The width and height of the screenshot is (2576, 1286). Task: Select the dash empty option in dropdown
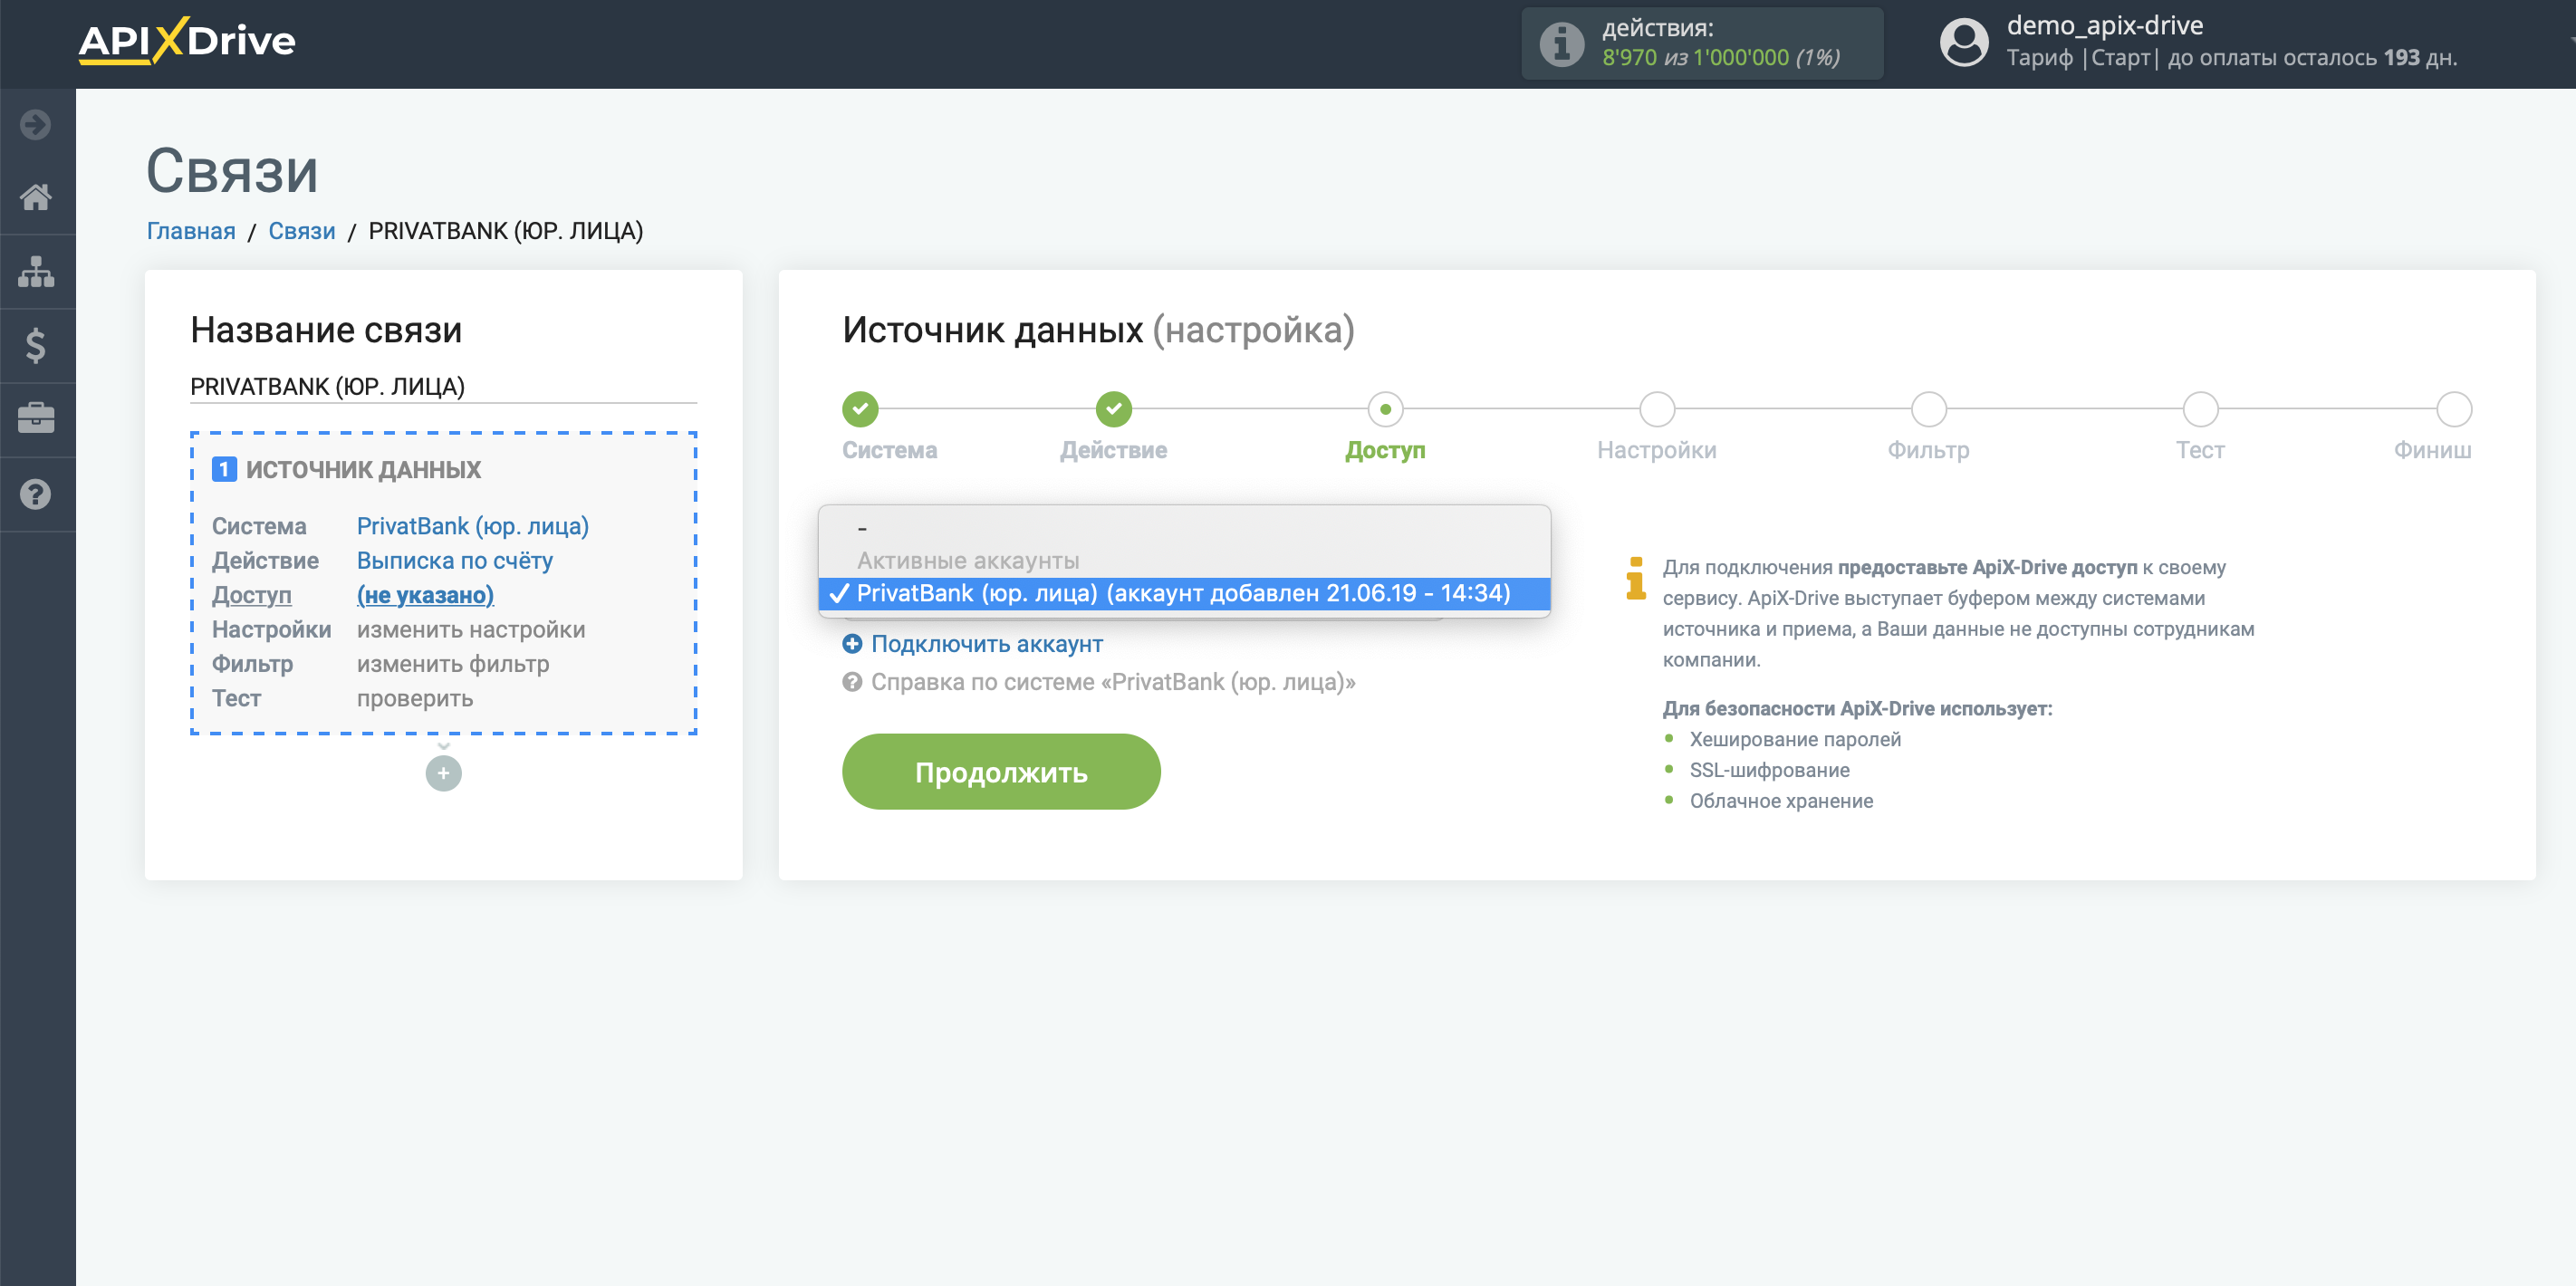[1184, 528]
